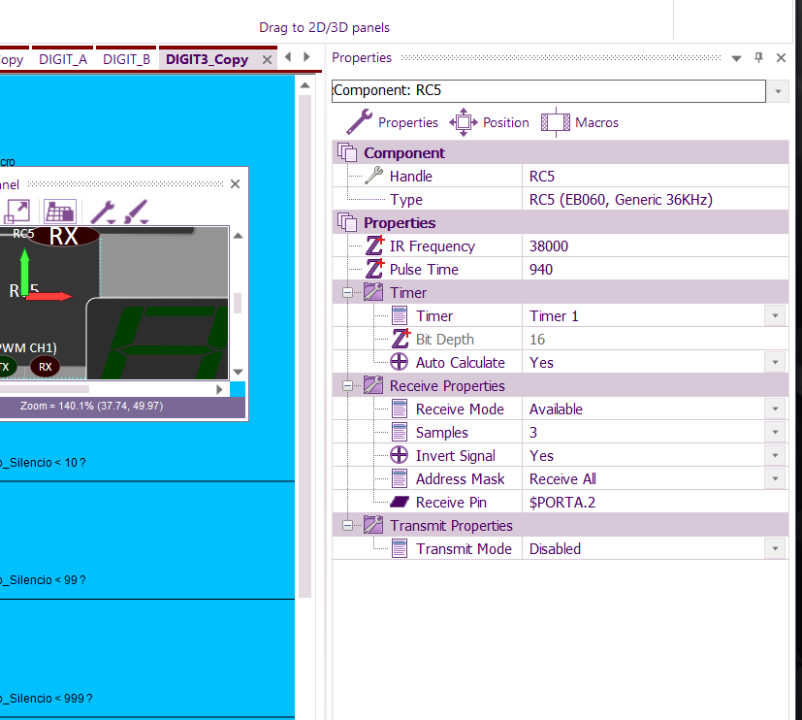The image size is (802, 720).
Task: Click the Timer list icon
Action: tap(399, 316)
